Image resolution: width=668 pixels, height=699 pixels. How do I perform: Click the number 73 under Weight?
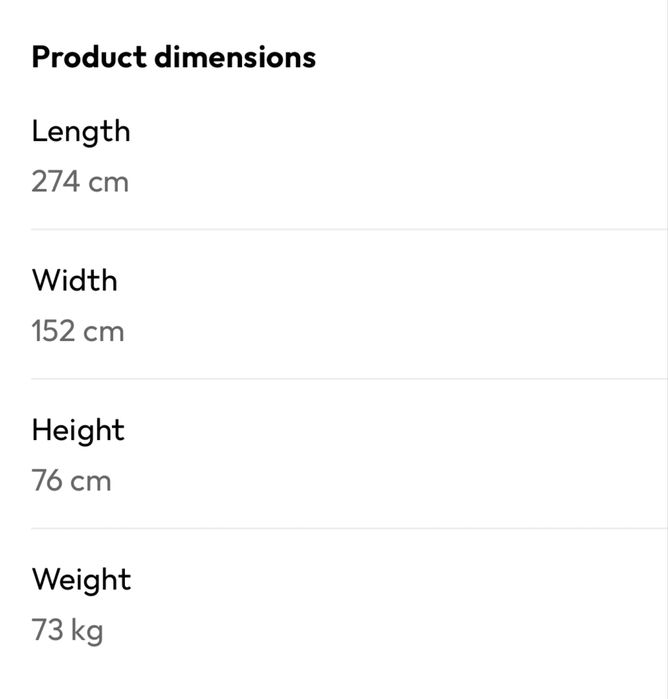coord(46,631)
